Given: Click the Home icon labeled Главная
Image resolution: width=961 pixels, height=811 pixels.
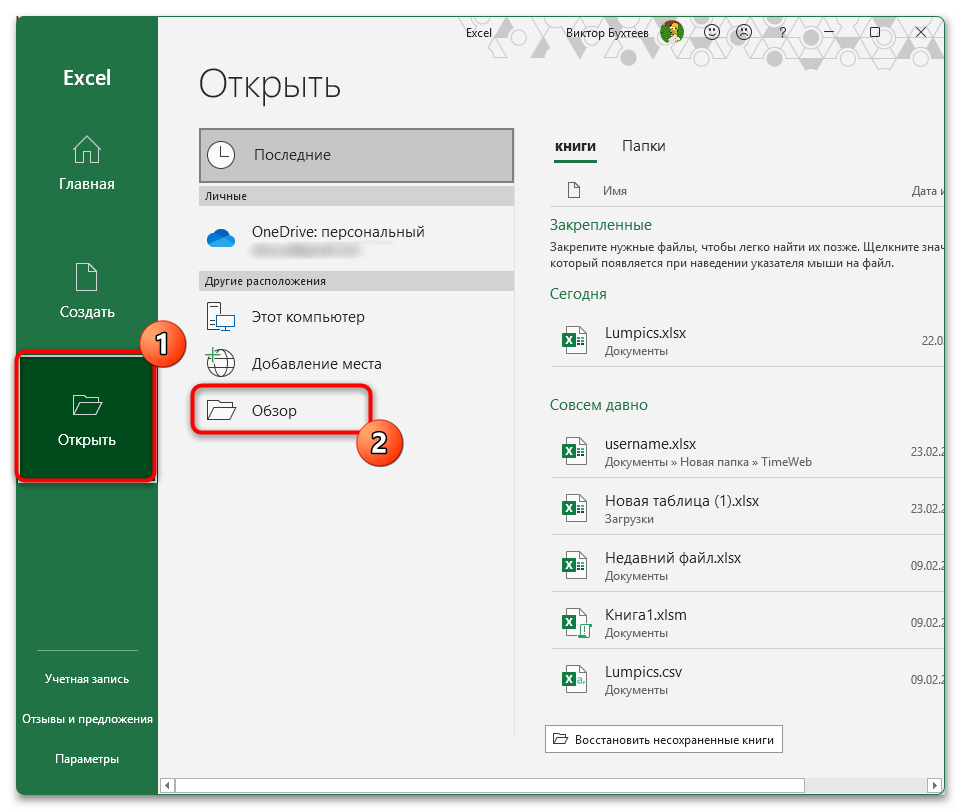Looking at the screenshot, I should pyautogui.click(x=87, y=150).
